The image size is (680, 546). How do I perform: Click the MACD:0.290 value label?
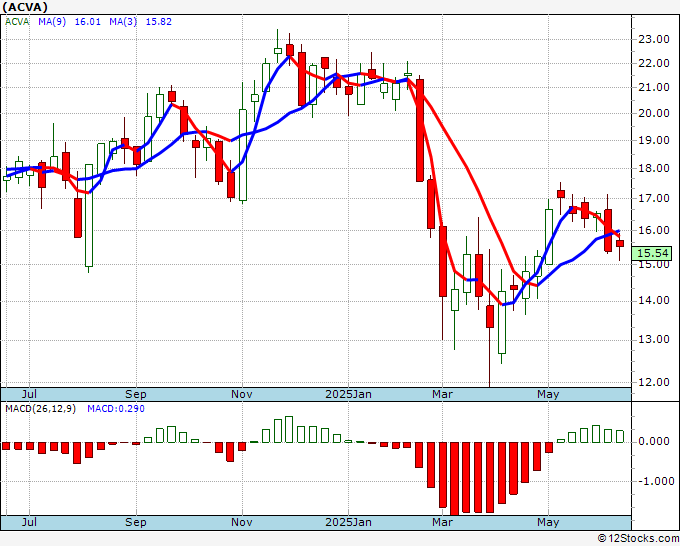pyautogui.click(x=116, y=409)
